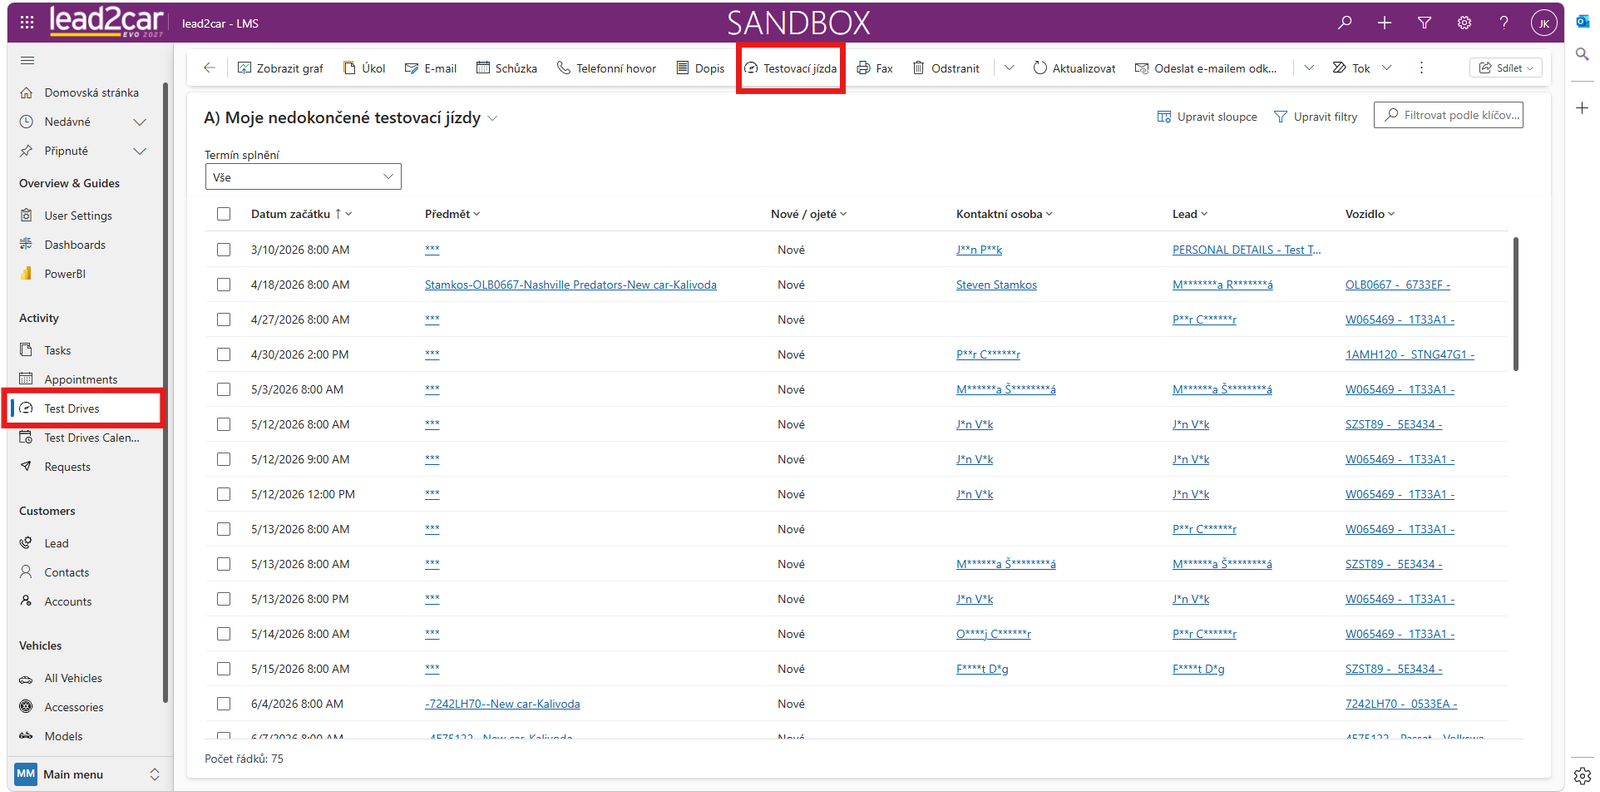Open the Tok dropdown arrow
The width and height of the screenshot is (1600, 792).
pyautogui.click(x=1387, y=68)
